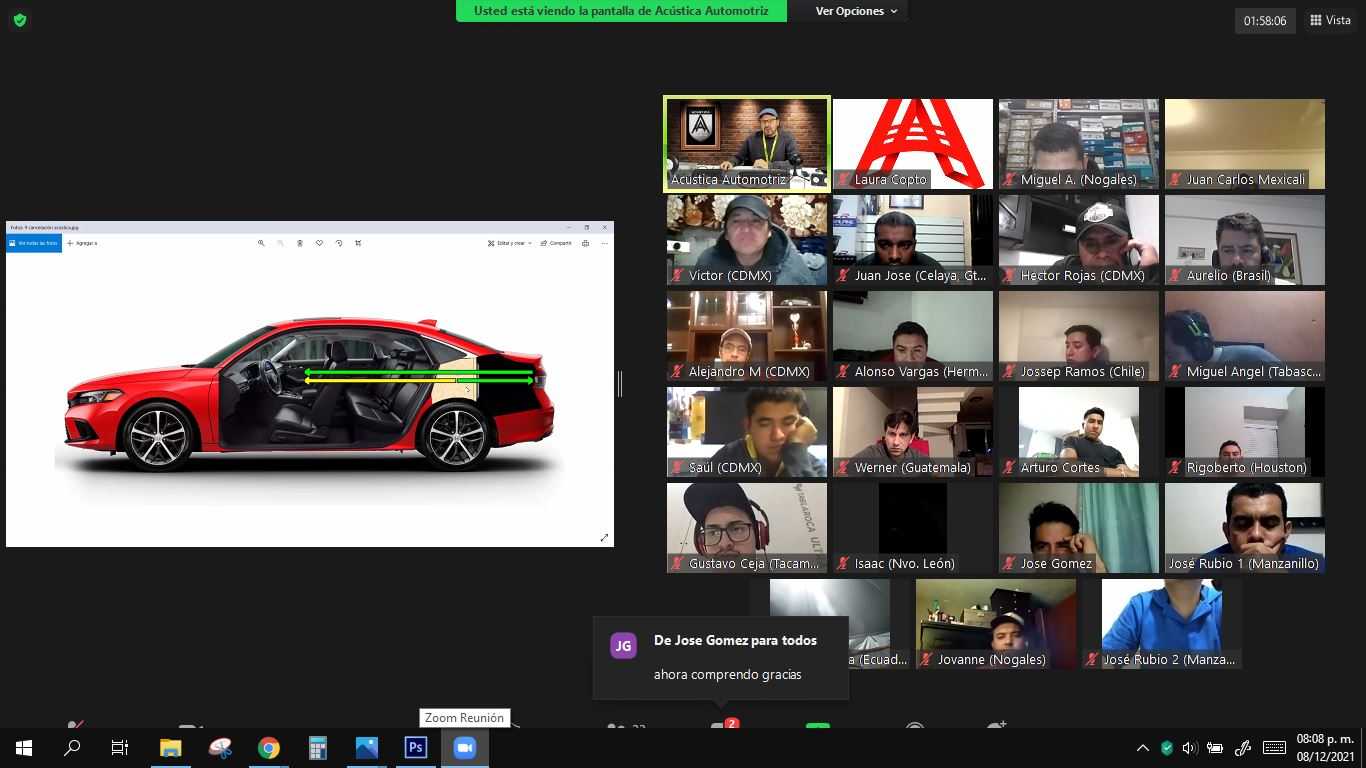Select Jose Gomez video tile
This screenshot has width=1366, height=768.
tap(1079, 528)
